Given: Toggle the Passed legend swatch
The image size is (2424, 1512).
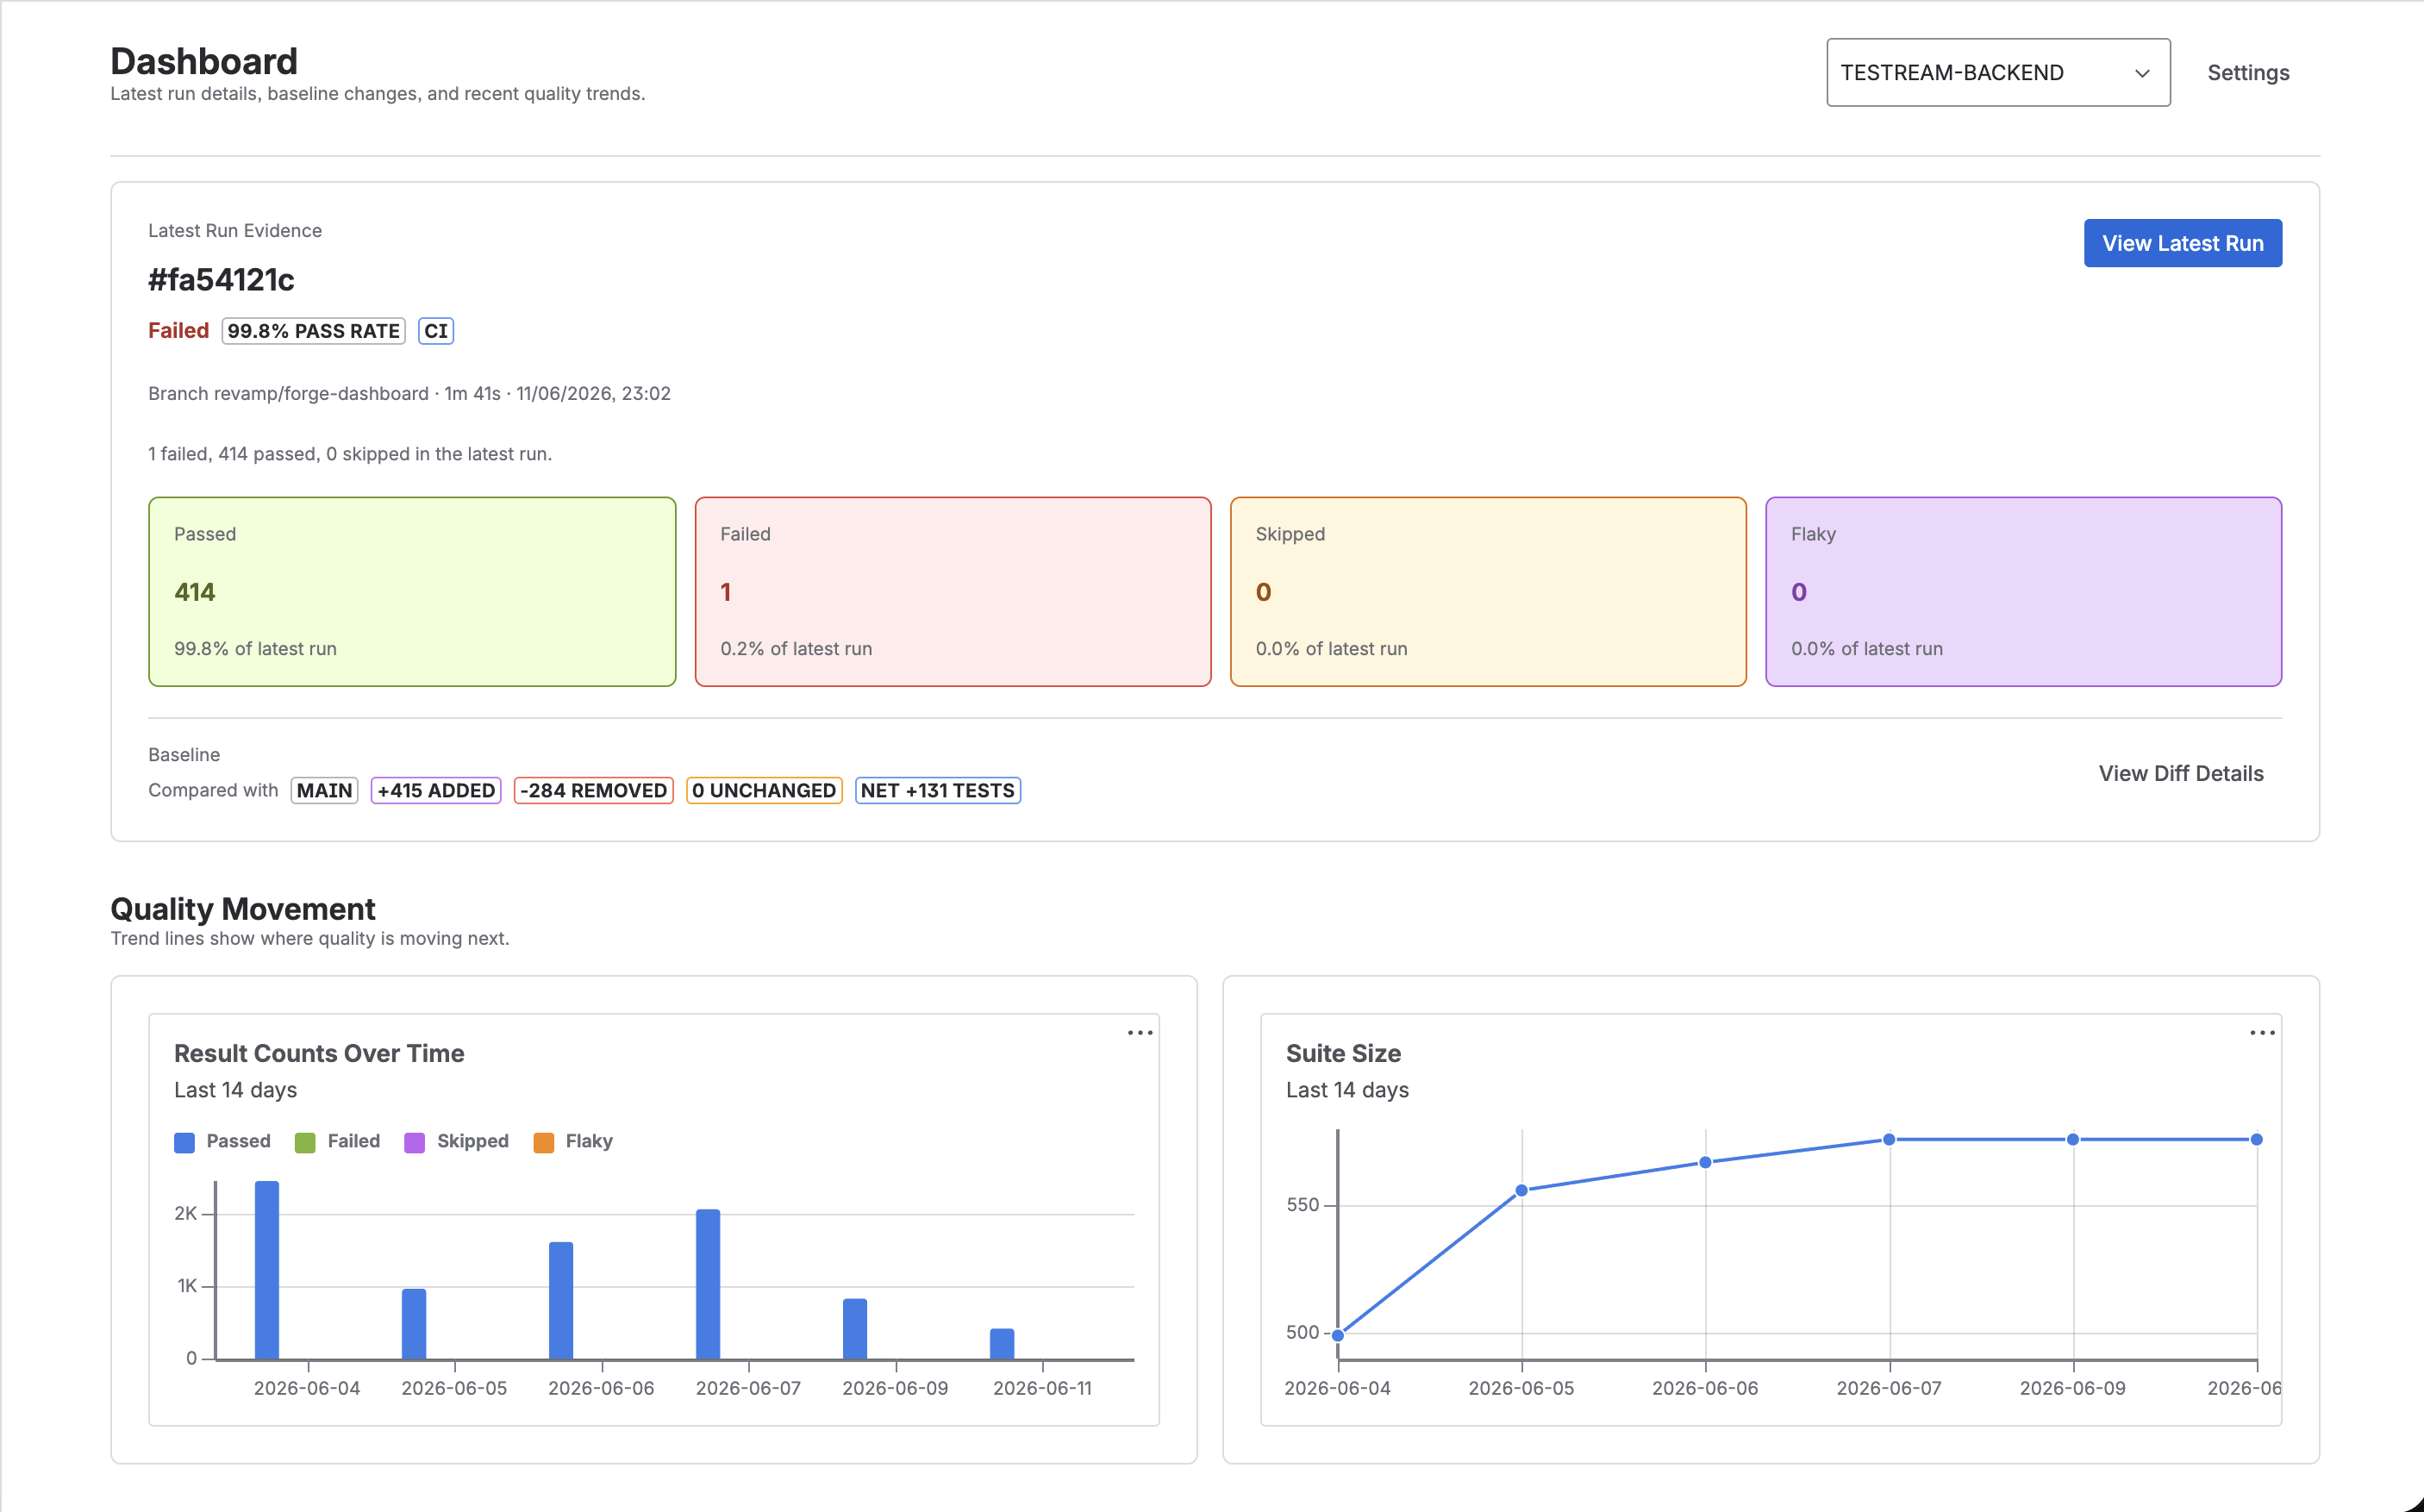Looking at the screenshot, I should point(184,1142).
